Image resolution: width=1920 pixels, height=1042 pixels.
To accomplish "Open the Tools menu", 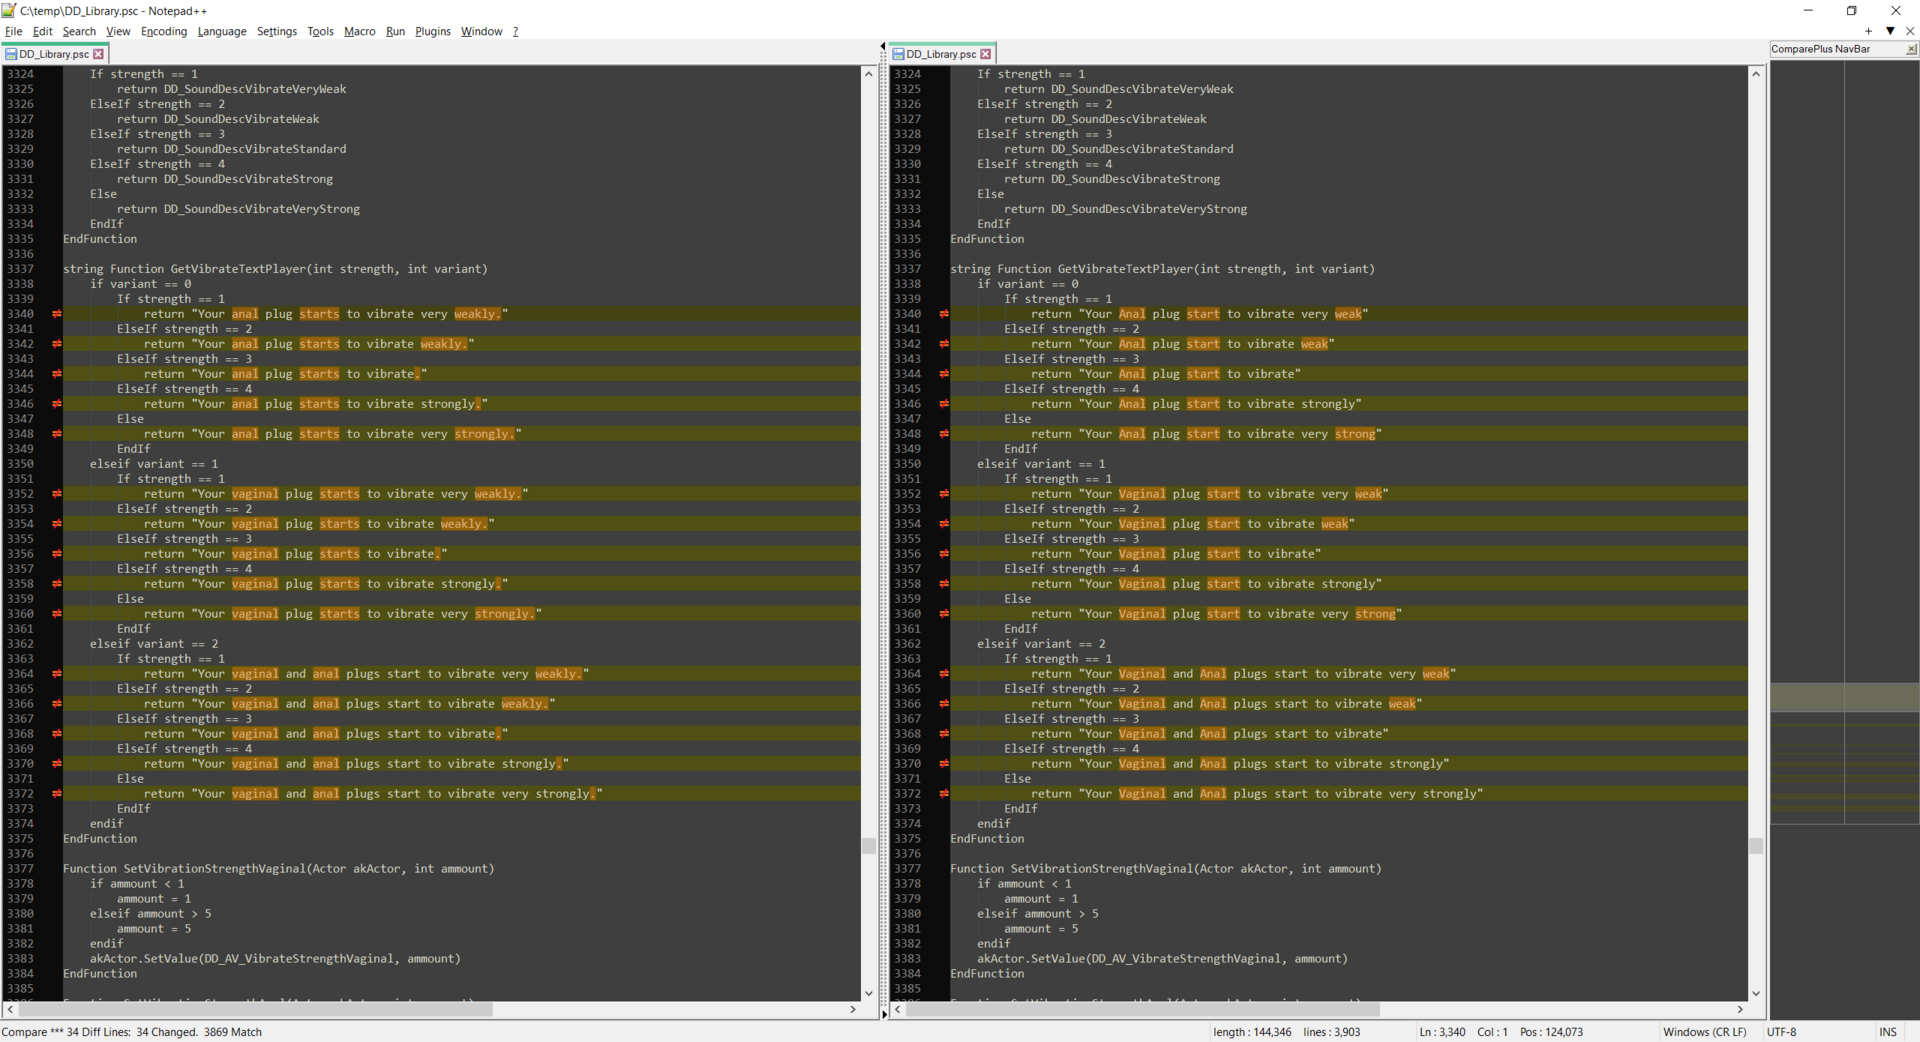I will click(x=320, y=31).
